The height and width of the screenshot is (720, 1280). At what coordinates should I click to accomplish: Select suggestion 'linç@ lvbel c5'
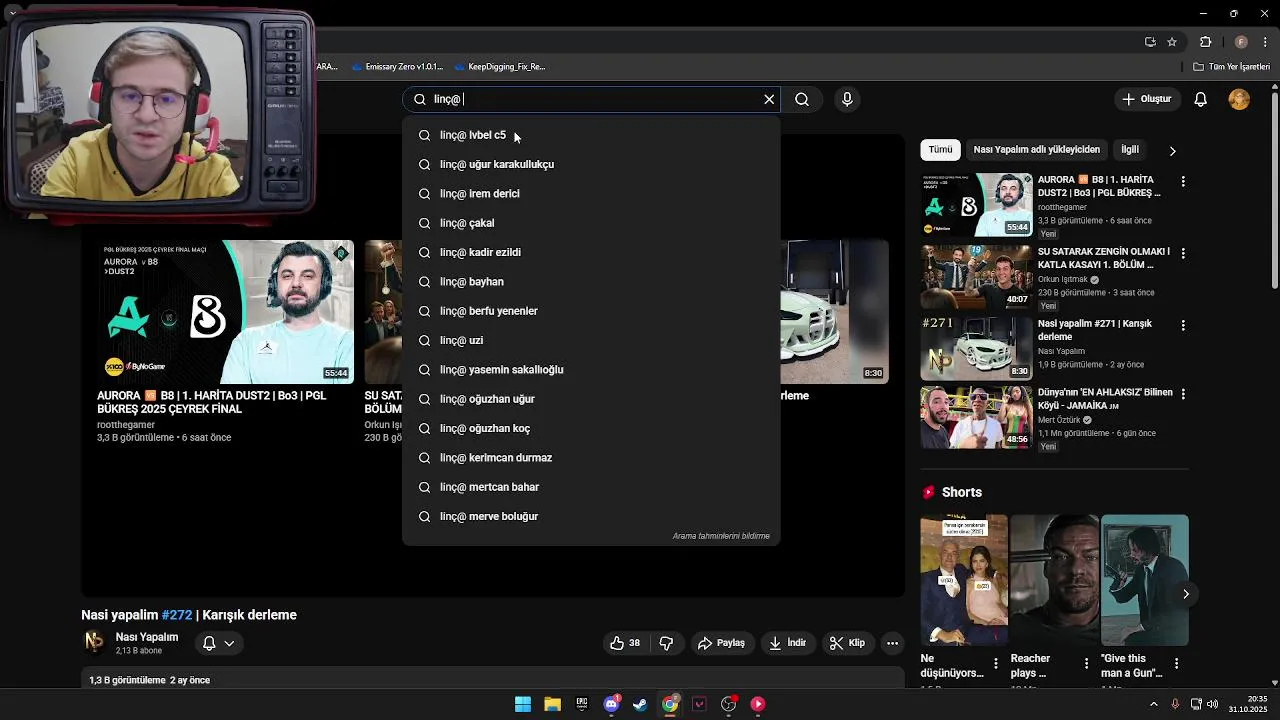coord(591,135)
